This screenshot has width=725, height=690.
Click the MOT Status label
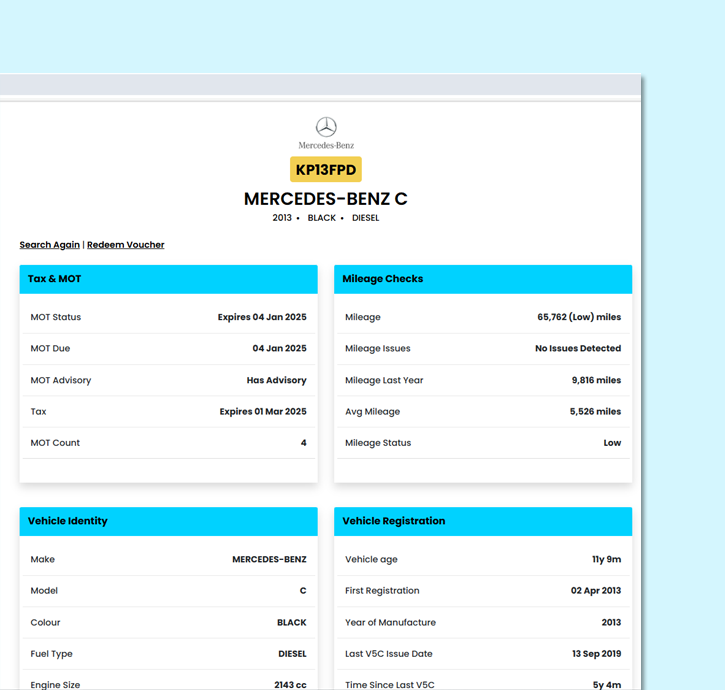click(x=55, y=317)
